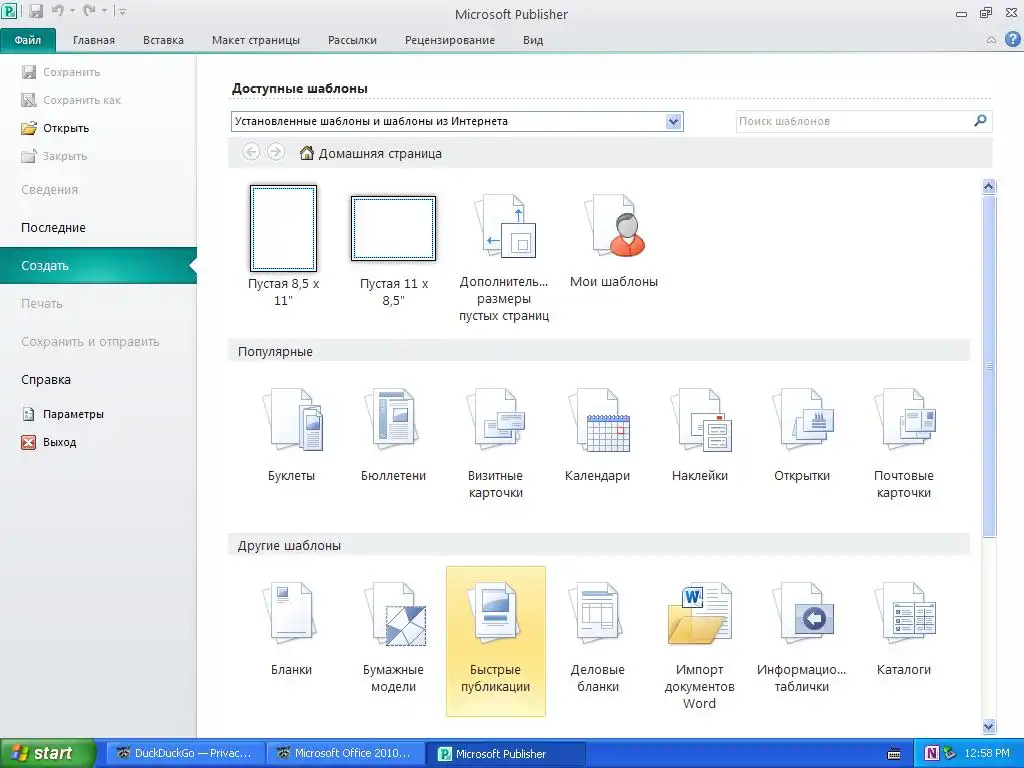Image resolution: width=1024 pixels, height=768 pixels.
Task: Open the Бланки template category
Action: click(291, 614)
